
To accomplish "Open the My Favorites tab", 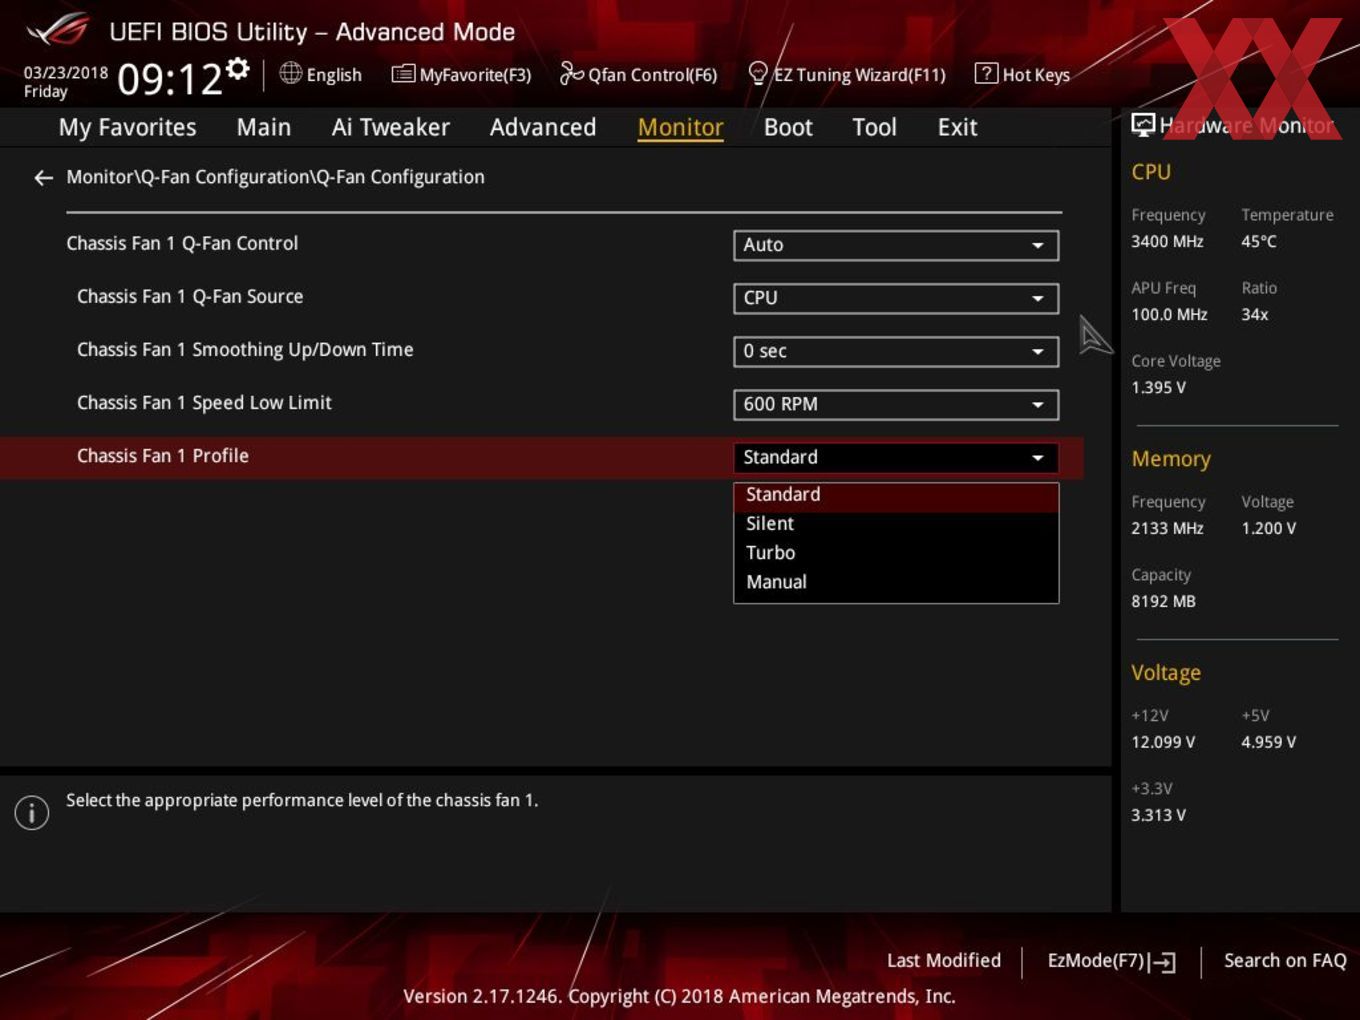I will pyautogui.click(x=127, y=127).
